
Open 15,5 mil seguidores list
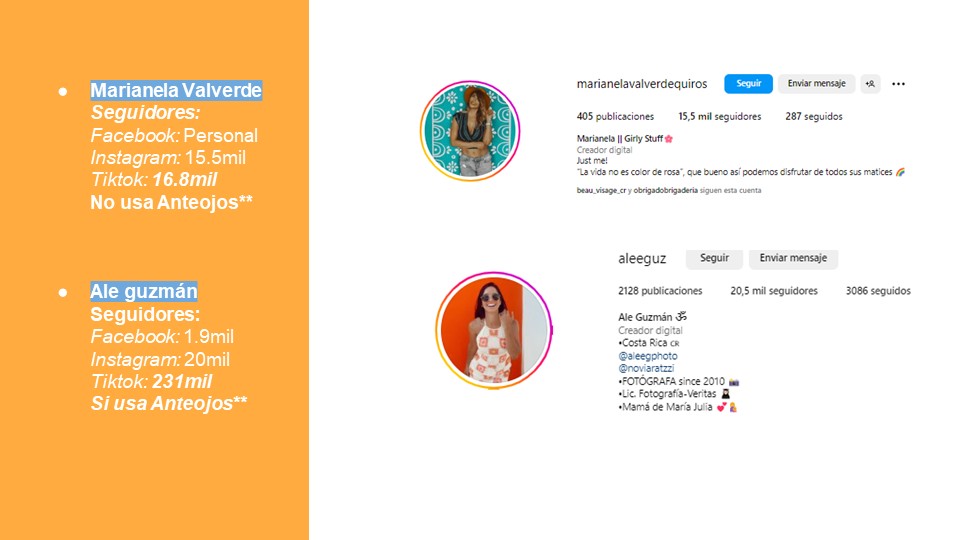tap(719, 116)
